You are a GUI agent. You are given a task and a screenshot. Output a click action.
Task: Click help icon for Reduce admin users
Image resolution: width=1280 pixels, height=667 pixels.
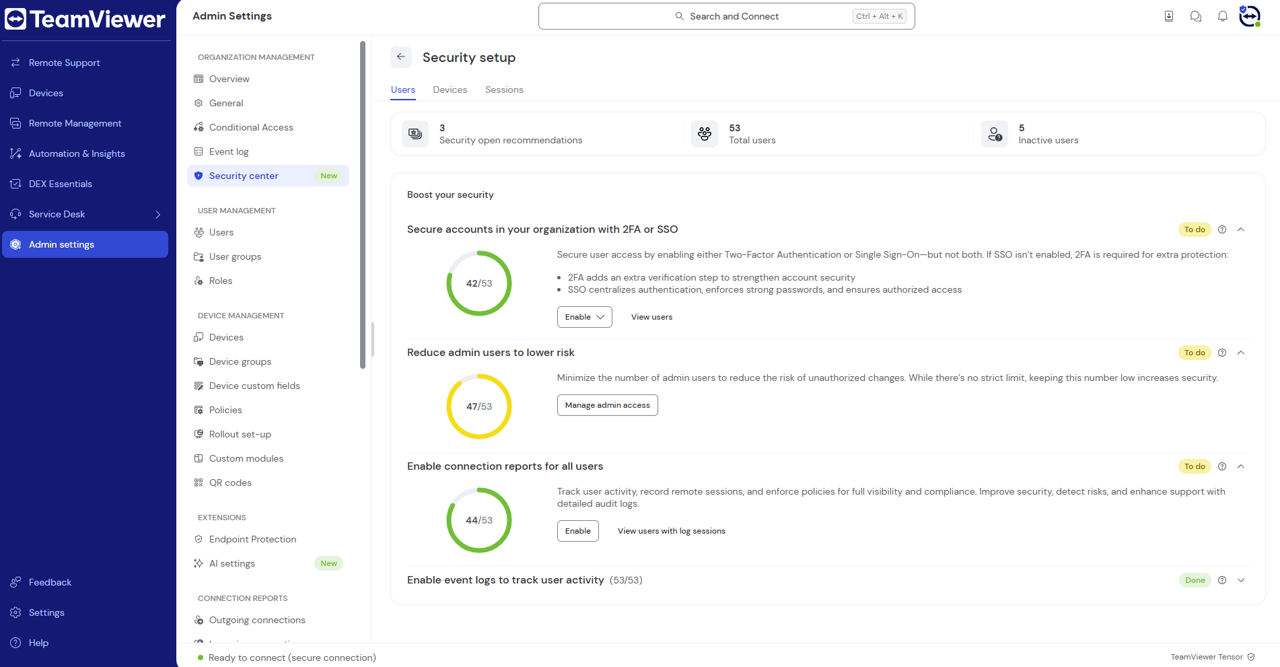pos(1222,353)
